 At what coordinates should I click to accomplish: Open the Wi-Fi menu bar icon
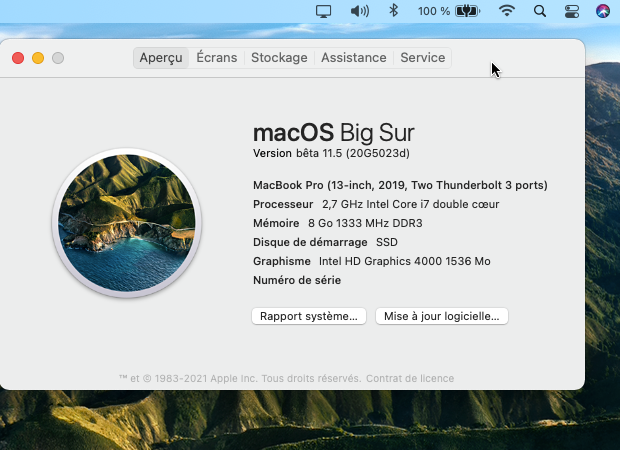(507, 11)
